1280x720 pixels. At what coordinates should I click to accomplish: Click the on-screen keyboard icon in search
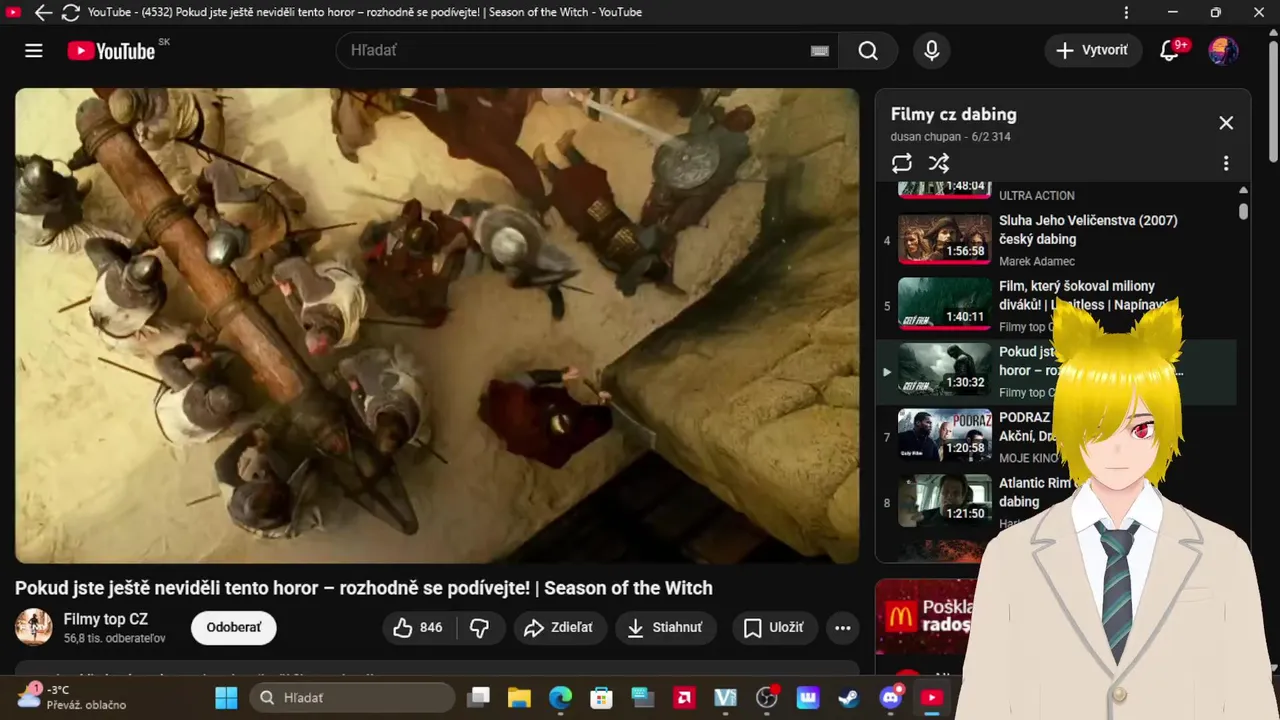coord(820,51)
